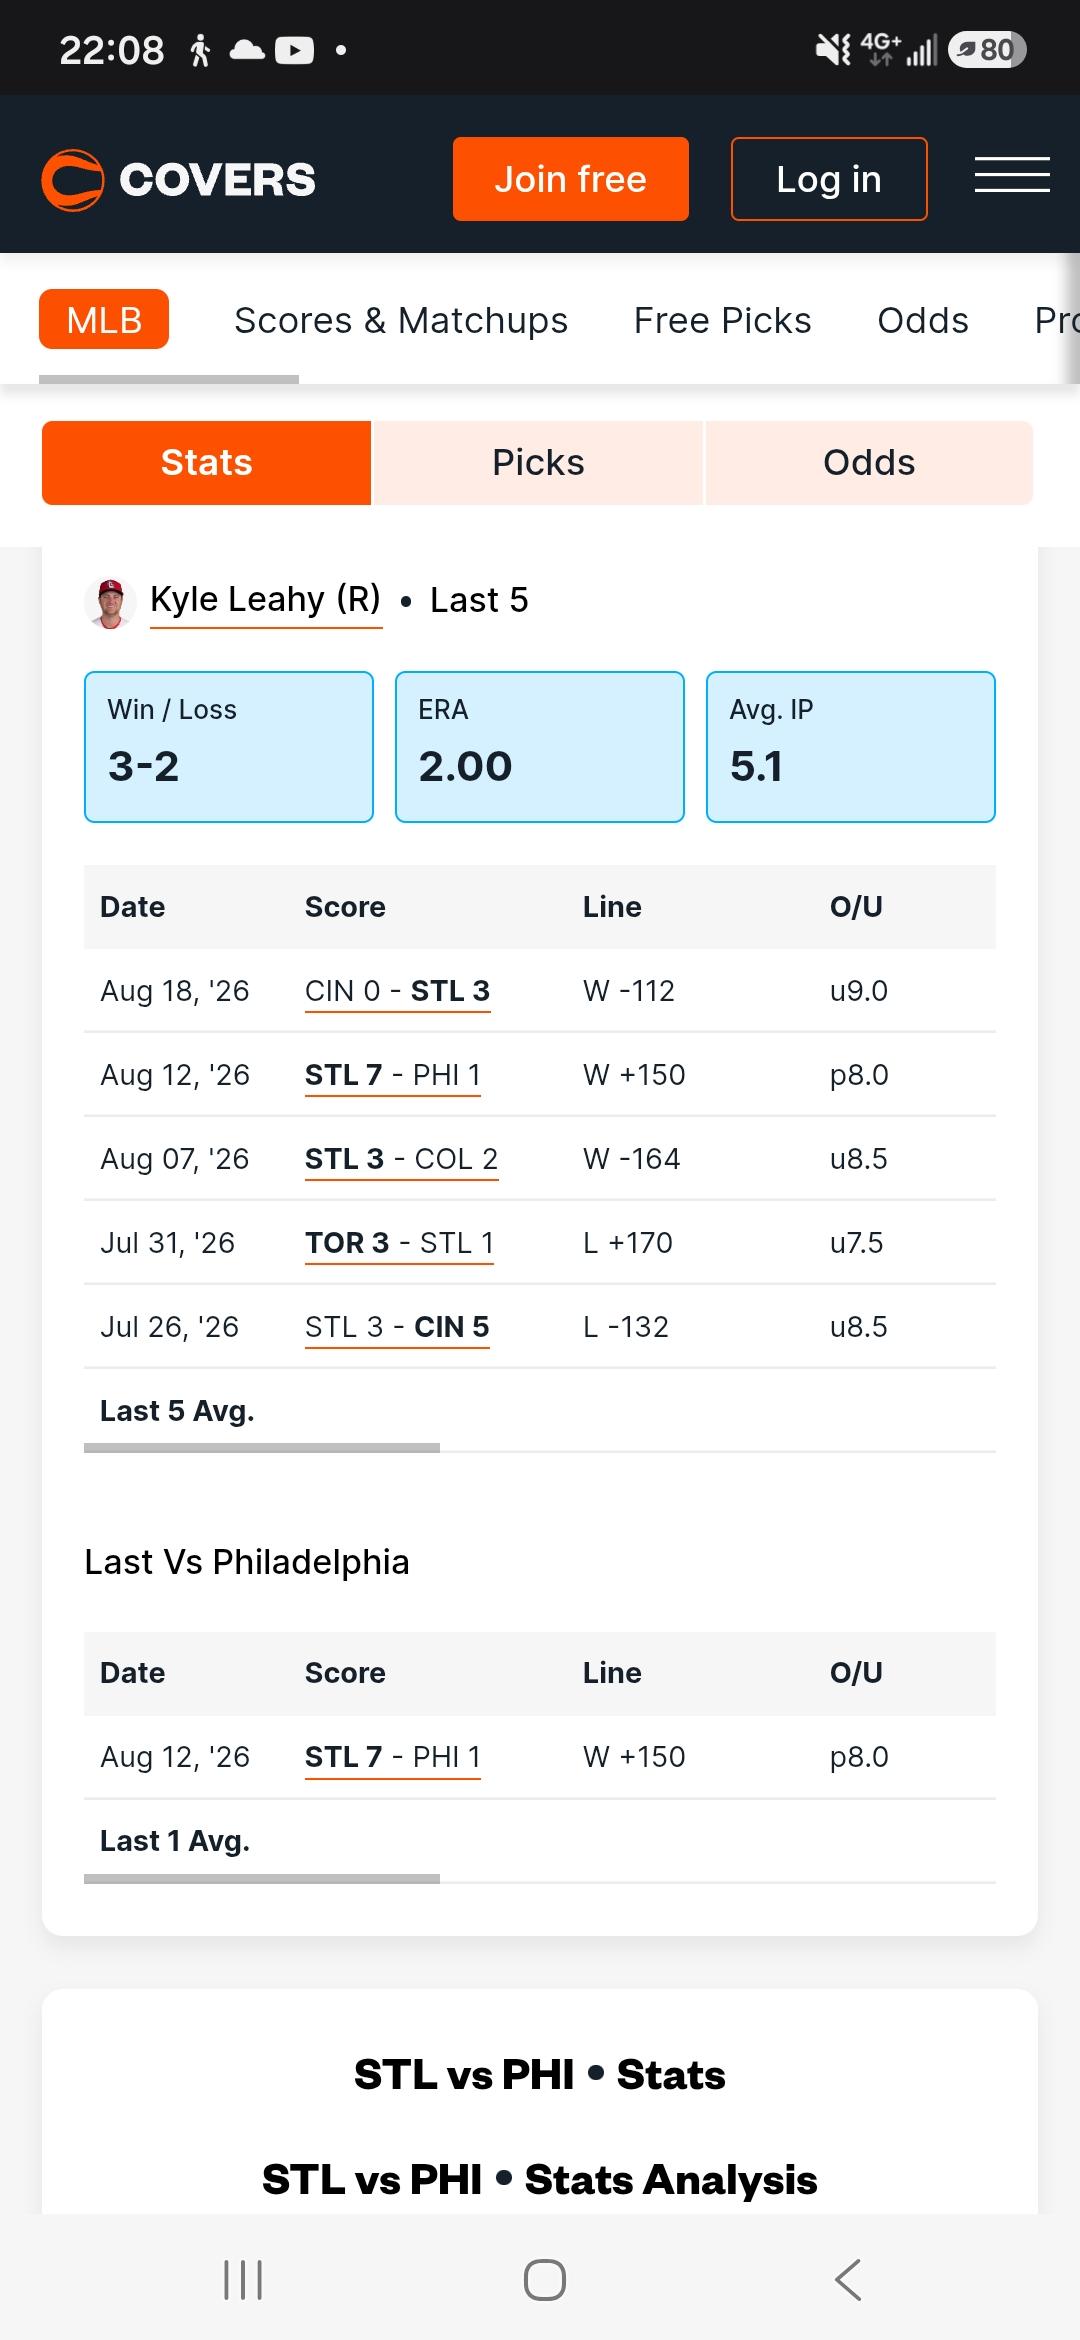Go to Free Picks menu item
1080x2340 pixels.
click(x=723, y=320)
